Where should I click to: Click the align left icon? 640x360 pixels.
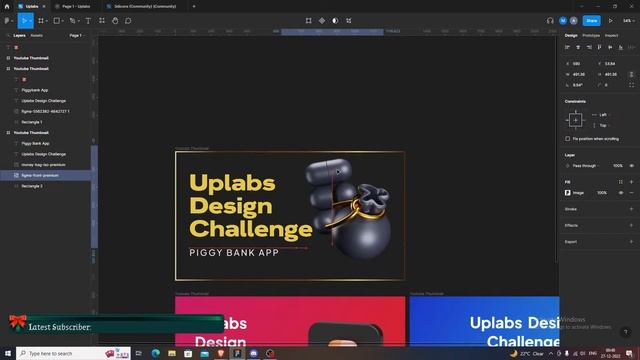click(x=567, y=48)
